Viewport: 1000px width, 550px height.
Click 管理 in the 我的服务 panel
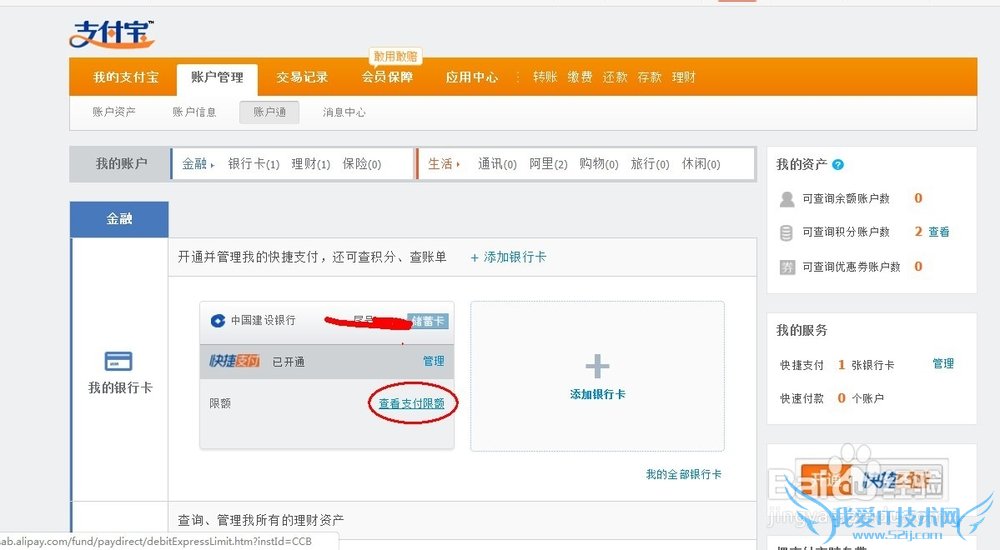coord(943,364)
